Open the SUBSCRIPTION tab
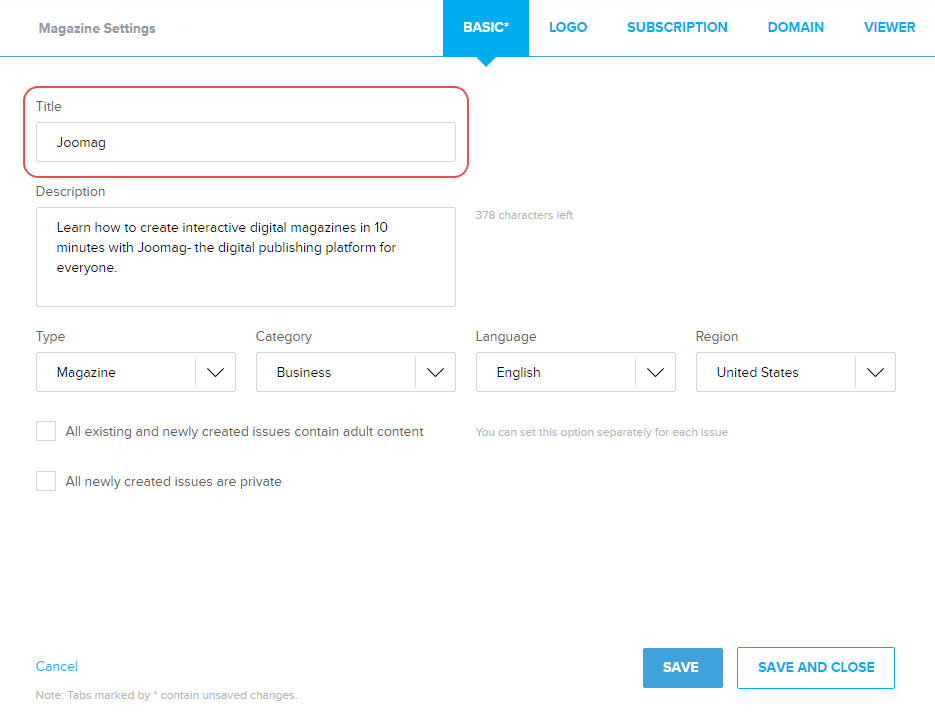Viewport: 935px width, 724px height. click(x=677, y=27)
